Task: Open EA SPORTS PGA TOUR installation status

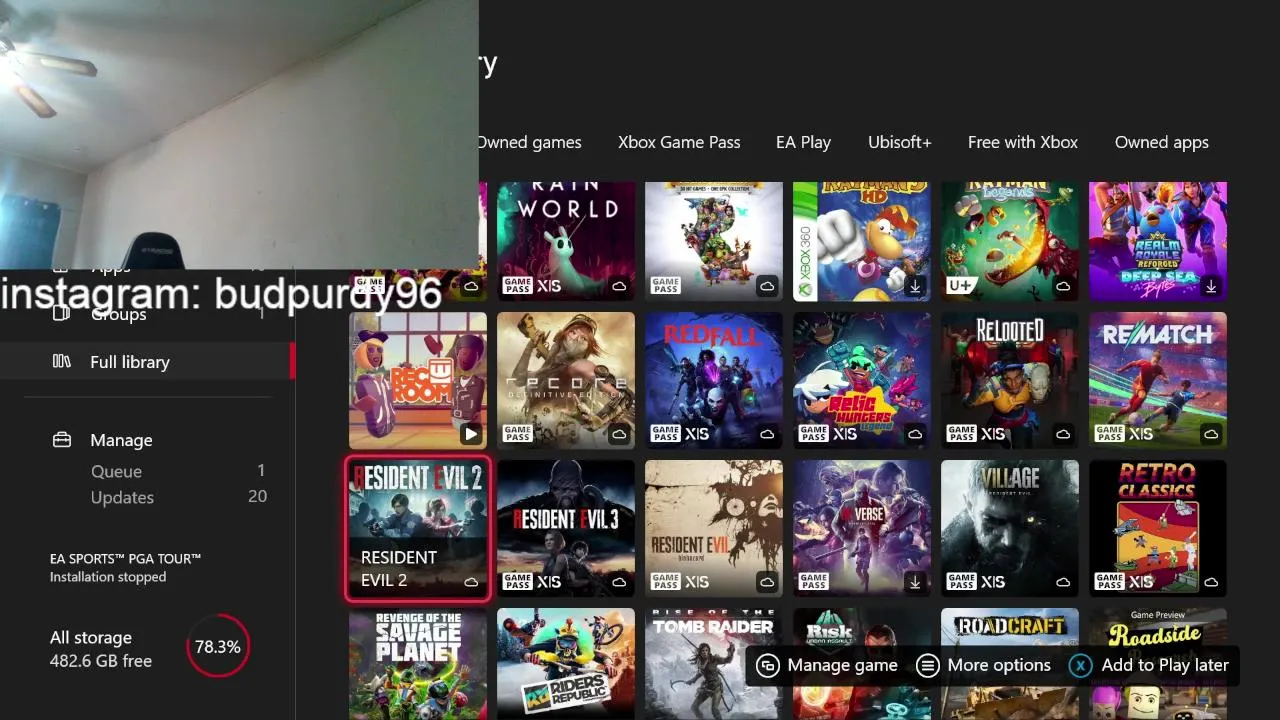Action: coord(125,567)
